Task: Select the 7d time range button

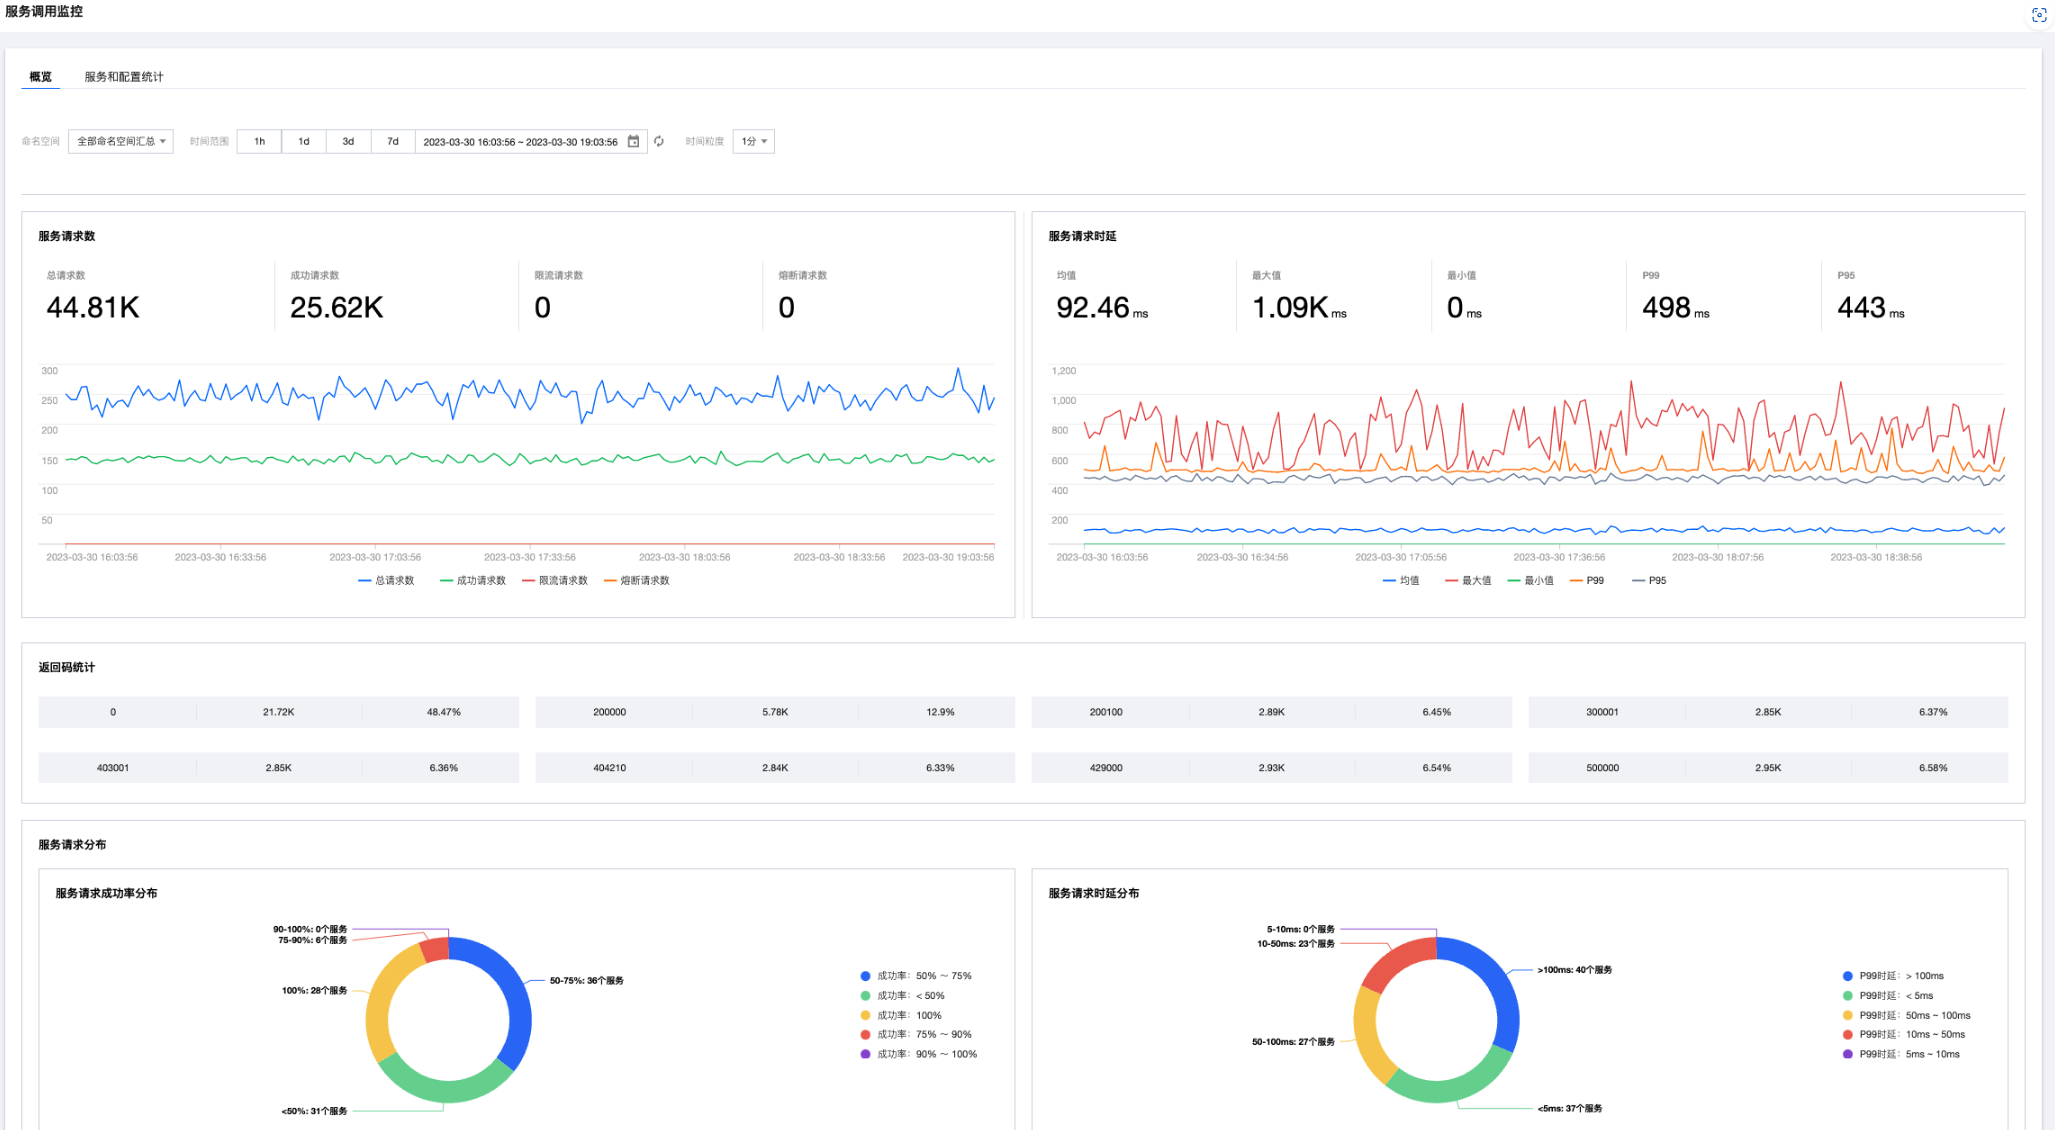Action: click(x=393, y=141)
